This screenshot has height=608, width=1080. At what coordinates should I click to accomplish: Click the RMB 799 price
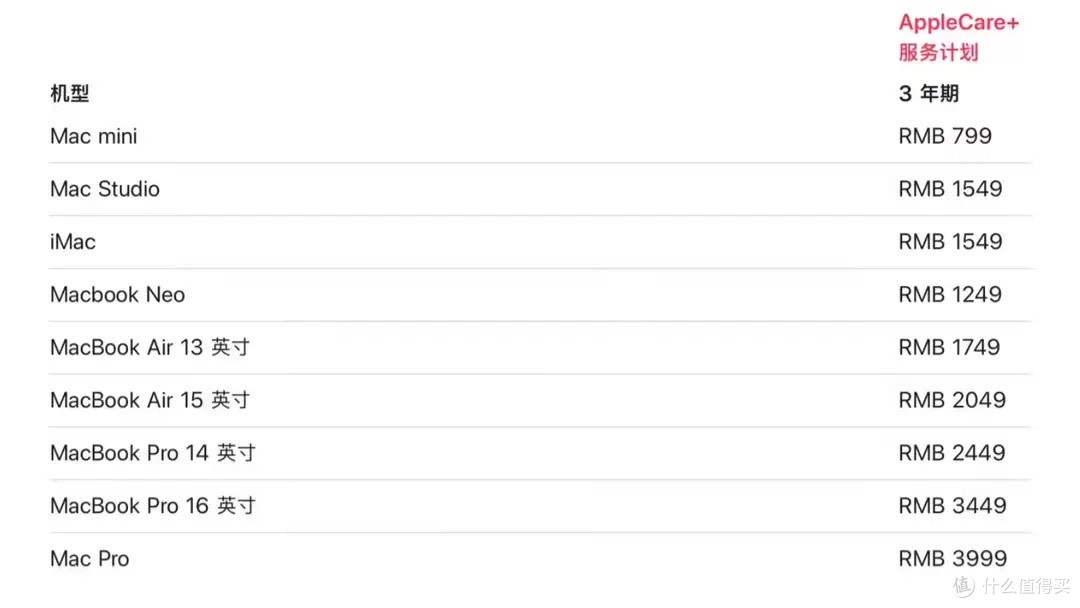[945, 136]
